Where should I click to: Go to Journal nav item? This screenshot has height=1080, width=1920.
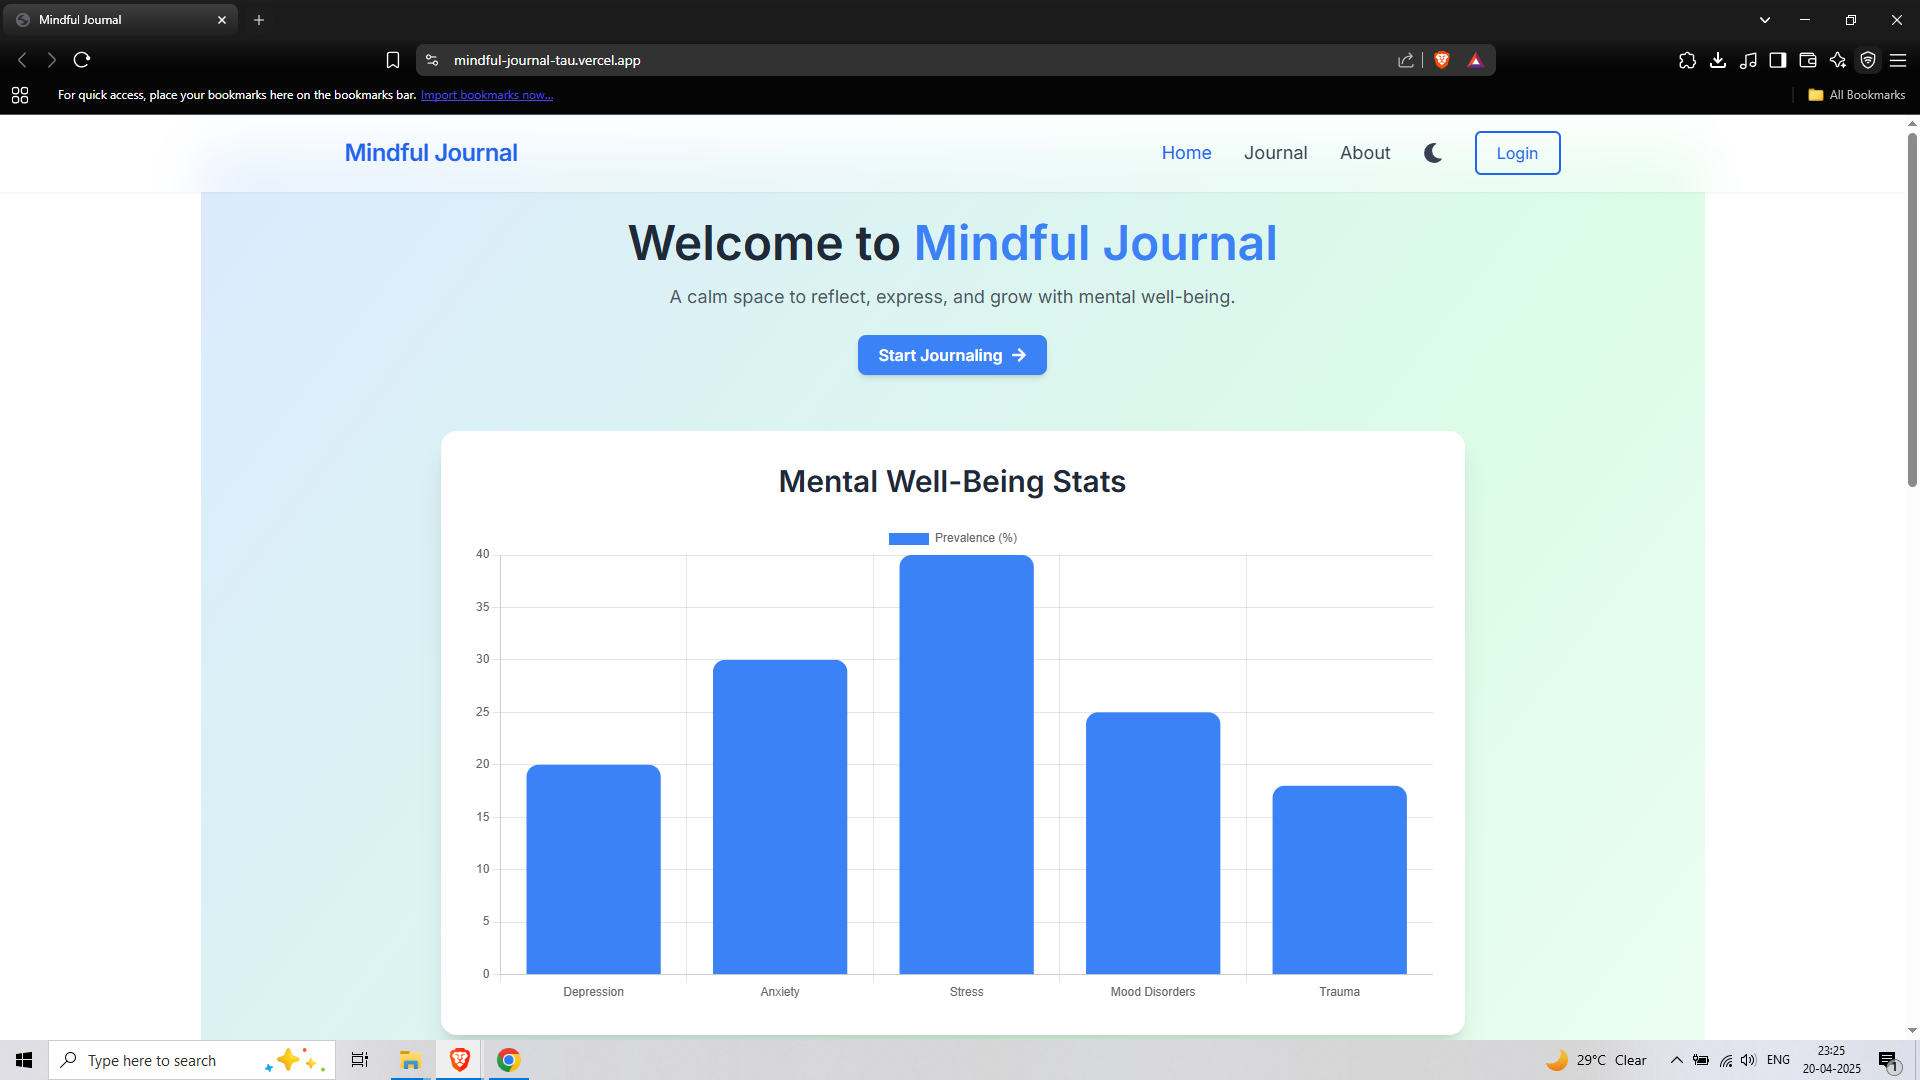[x=1275, y=153]
